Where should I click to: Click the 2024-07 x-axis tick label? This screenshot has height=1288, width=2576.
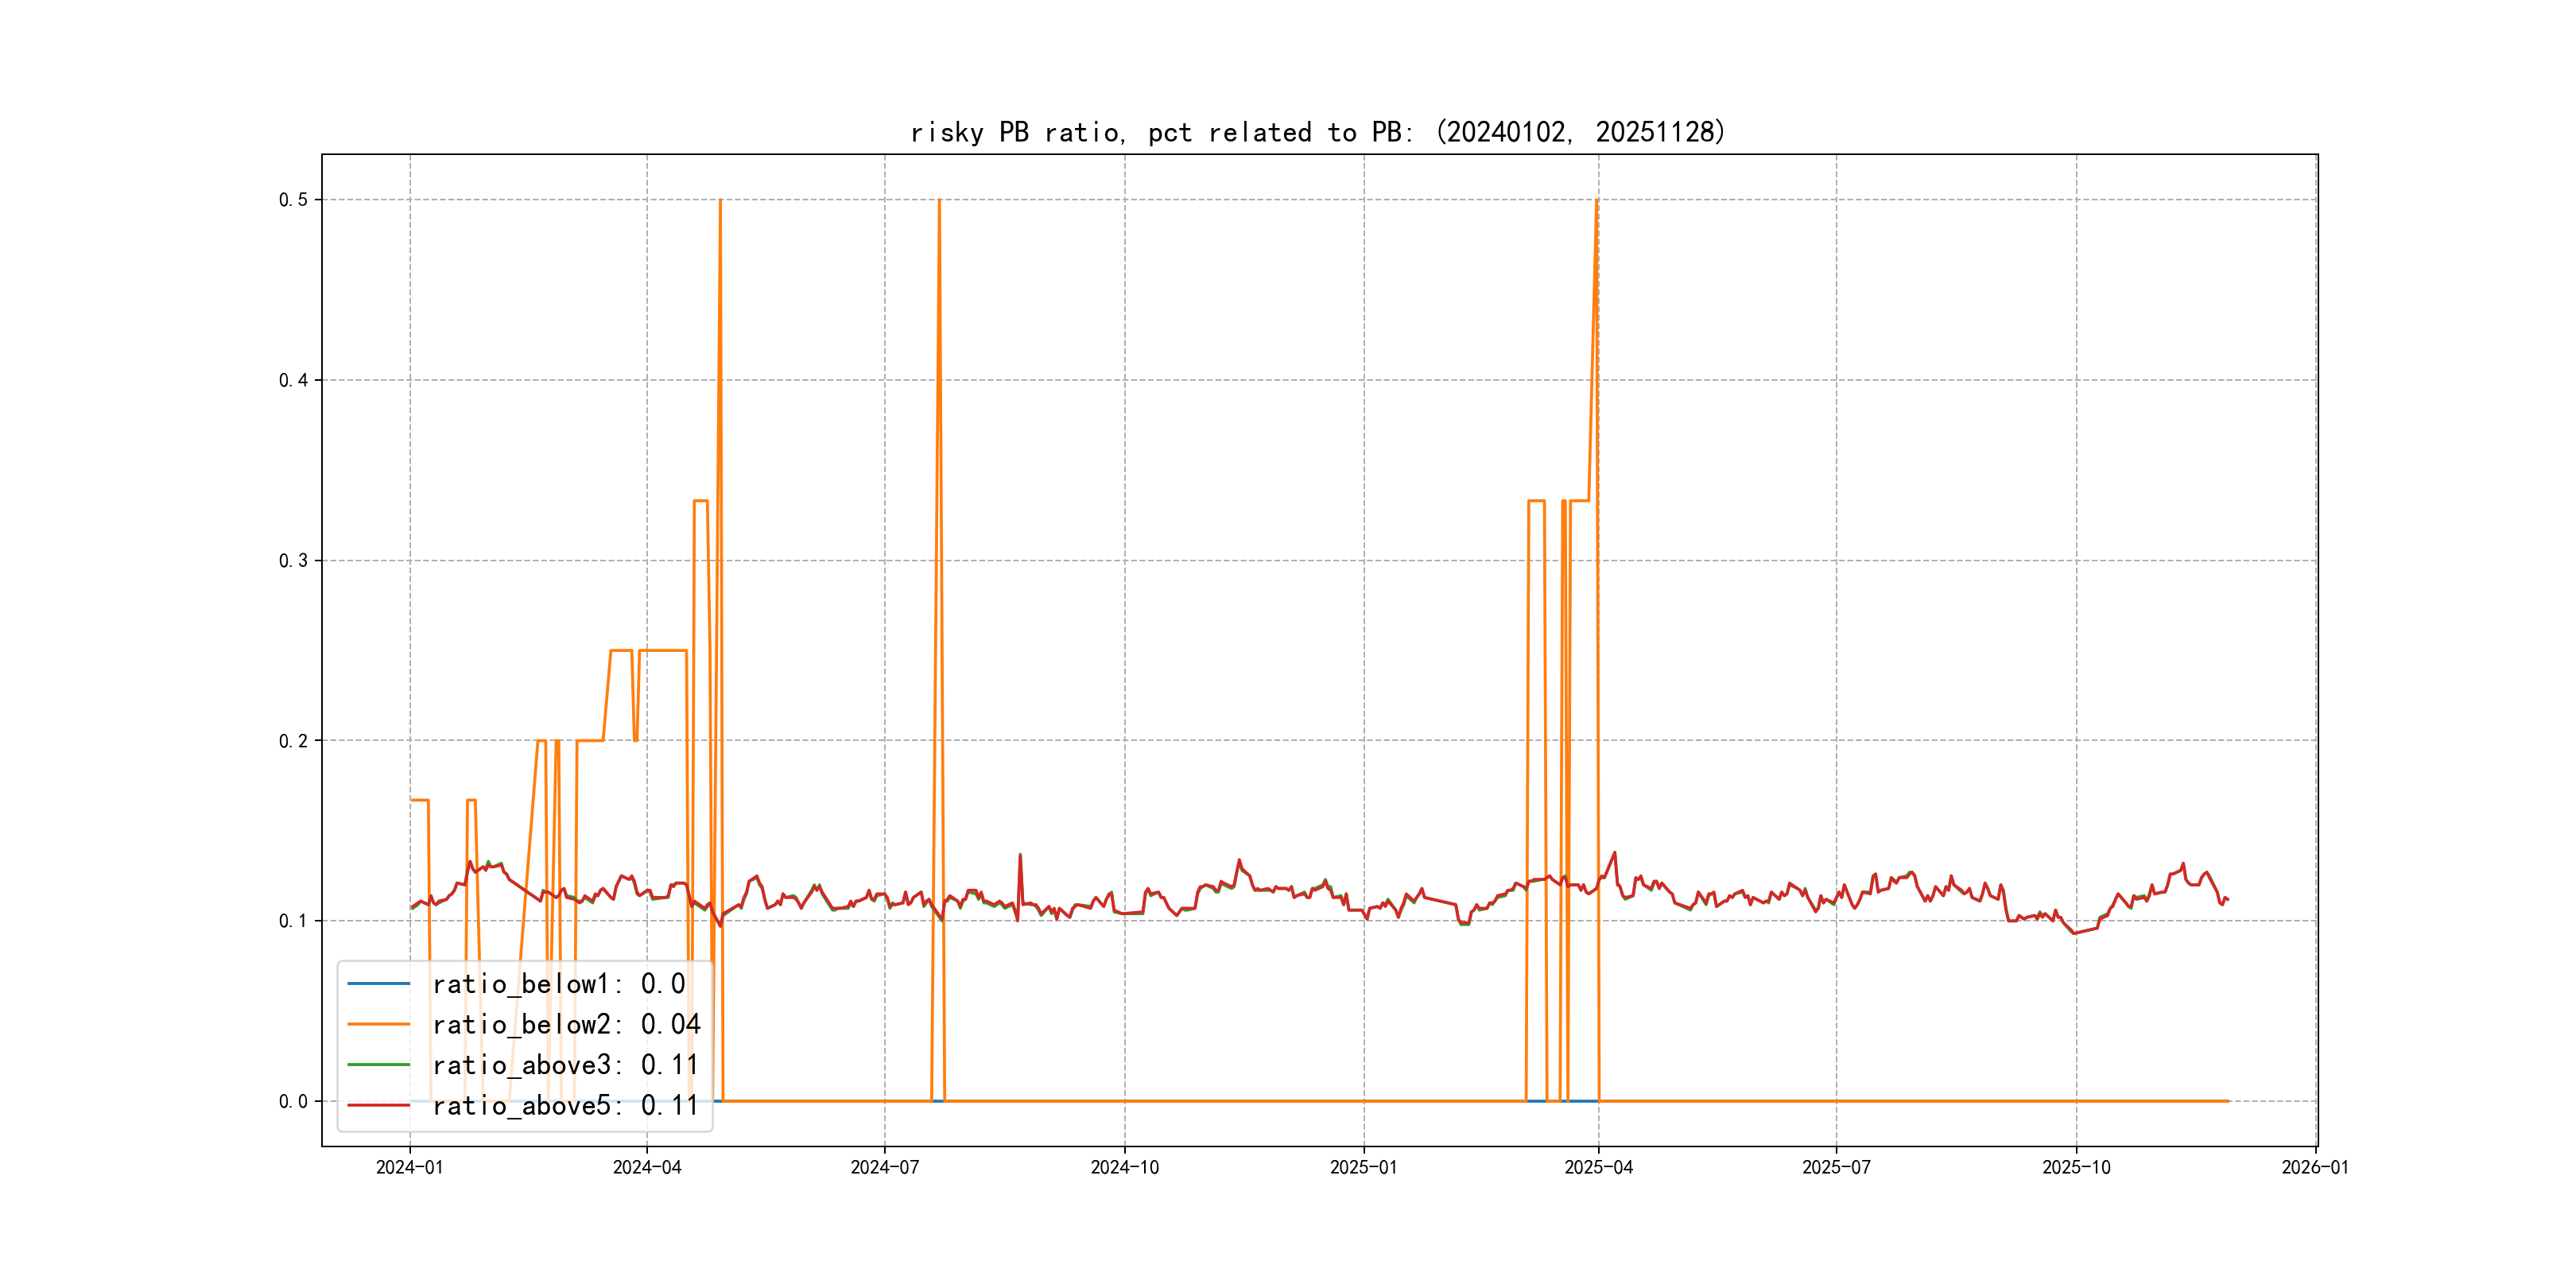click(x=884, y=1168)
